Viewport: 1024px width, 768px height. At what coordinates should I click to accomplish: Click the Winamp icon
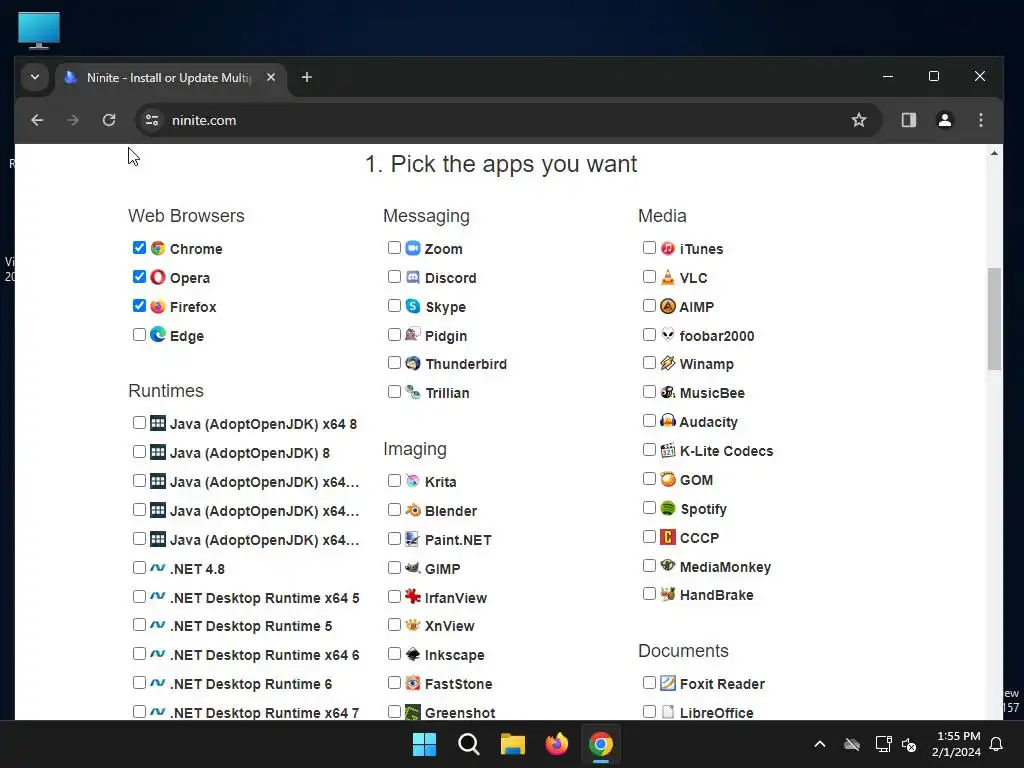[x=667, y=363]
